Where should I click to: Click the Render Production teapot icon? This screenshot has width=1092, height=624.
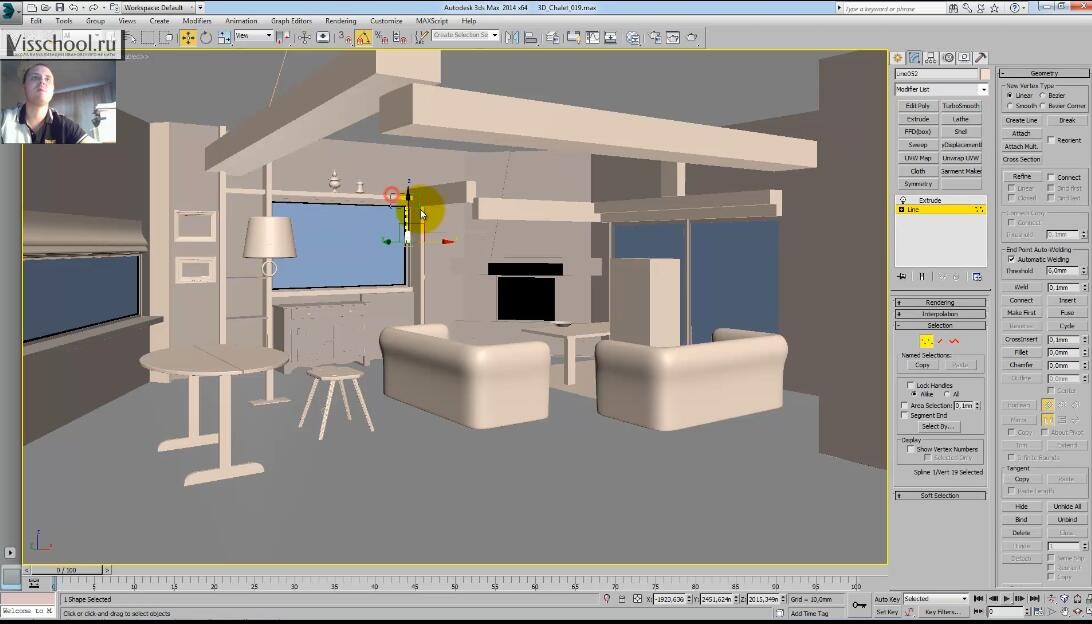coord(692,38)
